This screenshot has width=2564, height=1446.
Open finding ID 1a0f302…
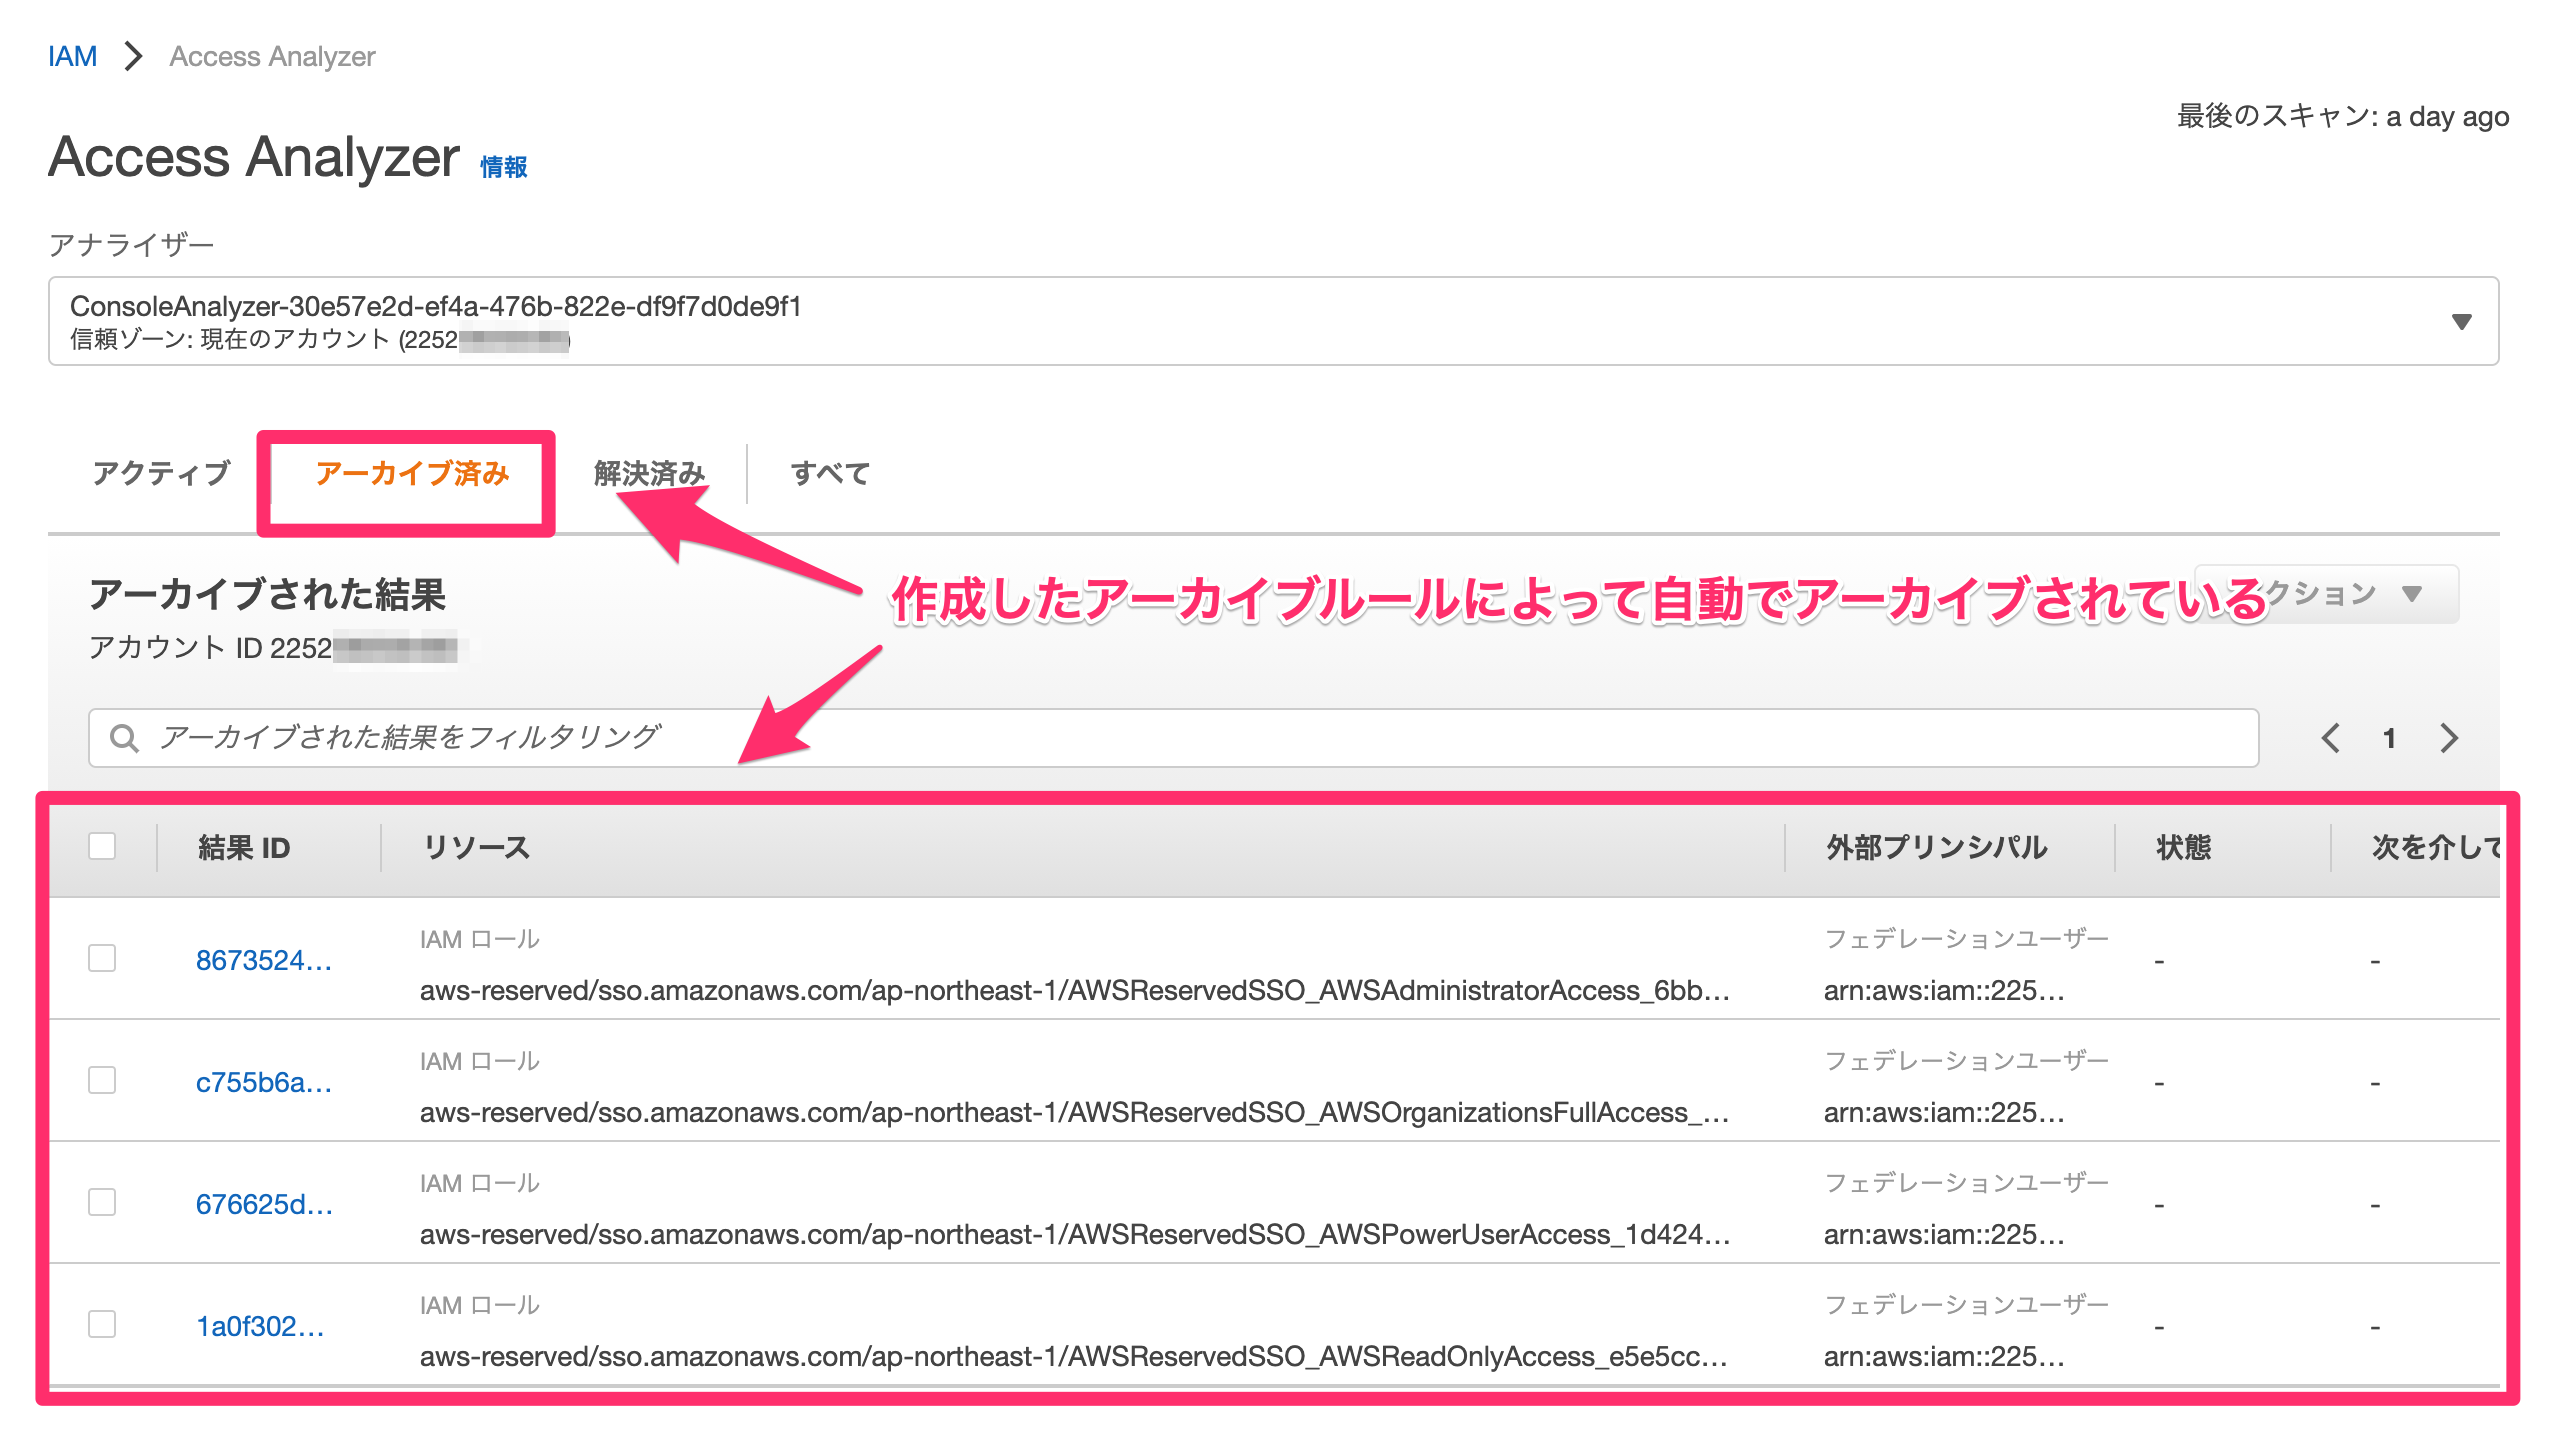click(260, 1326)
